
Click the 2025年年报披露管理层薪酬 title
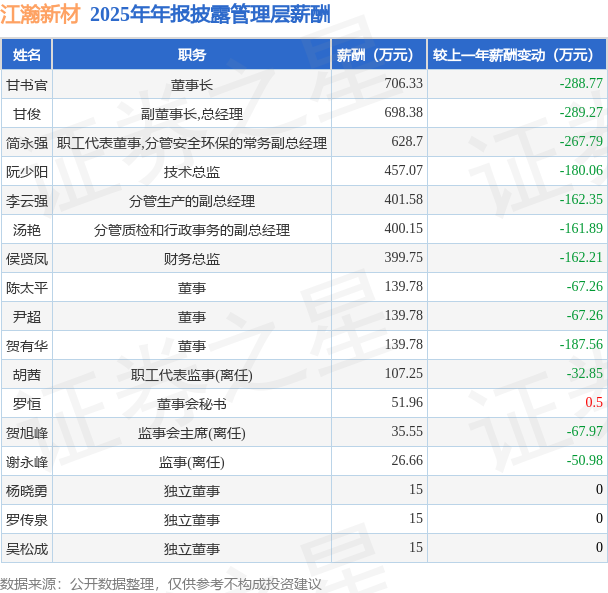pyautogui.click(x=210, y=15)
